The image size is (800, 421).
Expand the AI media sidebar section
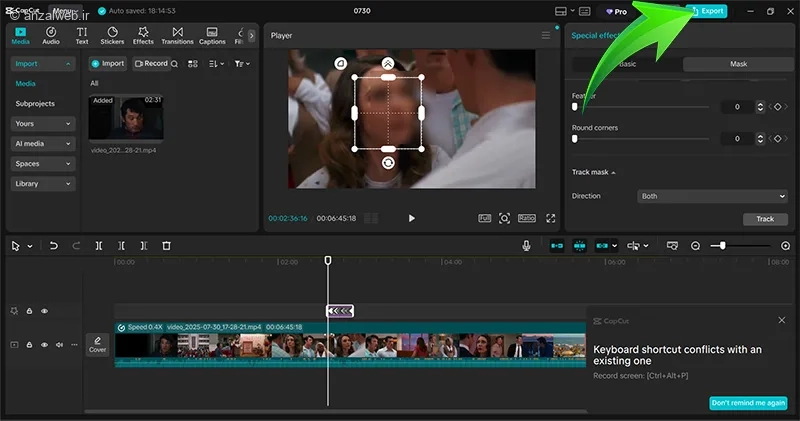point(42,144)
